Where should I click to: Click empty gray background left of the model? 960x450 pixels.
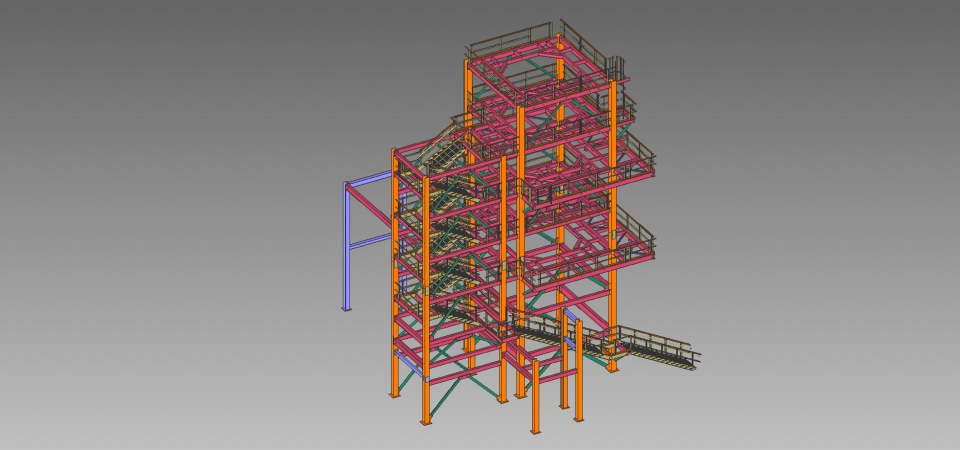click(x=150, y=250)
